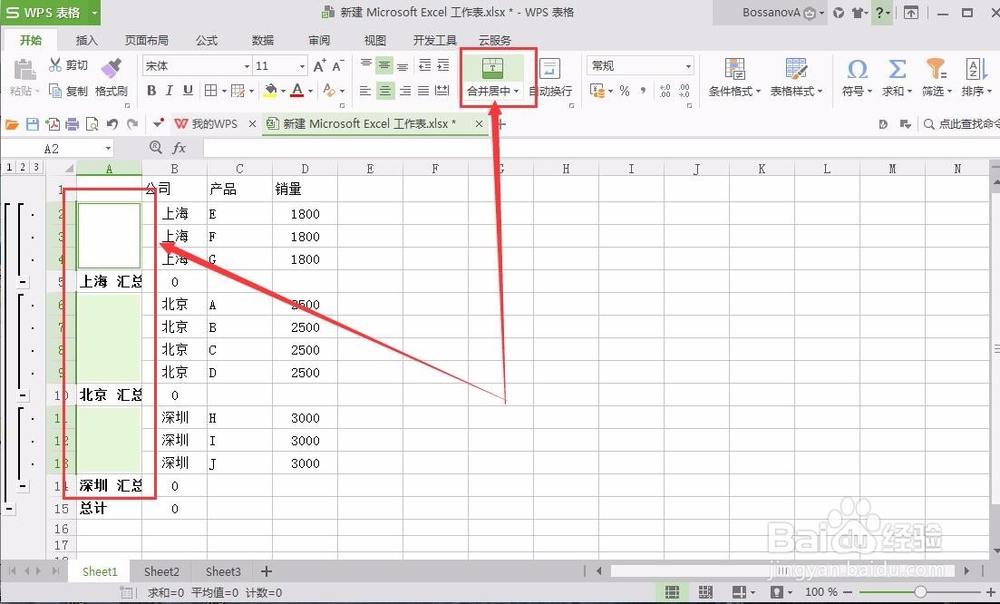This screenshot has height=604, width=1000.
Task: Collapse the 北京 汇总 group
Action: tap(22, 395)
